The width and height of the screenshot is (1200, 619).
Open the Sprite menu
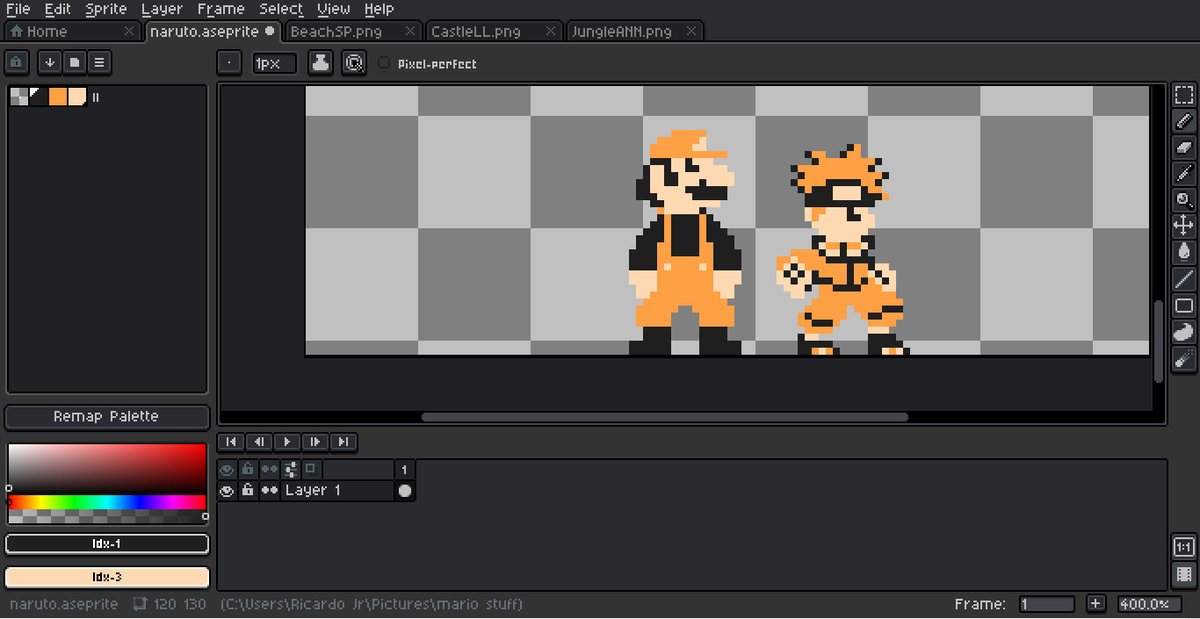[106, 9]
